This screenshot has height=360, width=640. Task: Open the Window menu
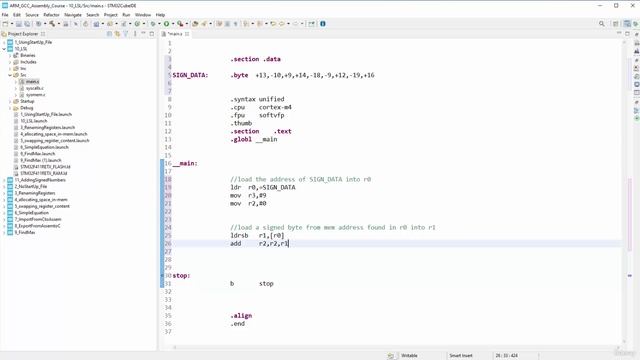click(143, 15)
